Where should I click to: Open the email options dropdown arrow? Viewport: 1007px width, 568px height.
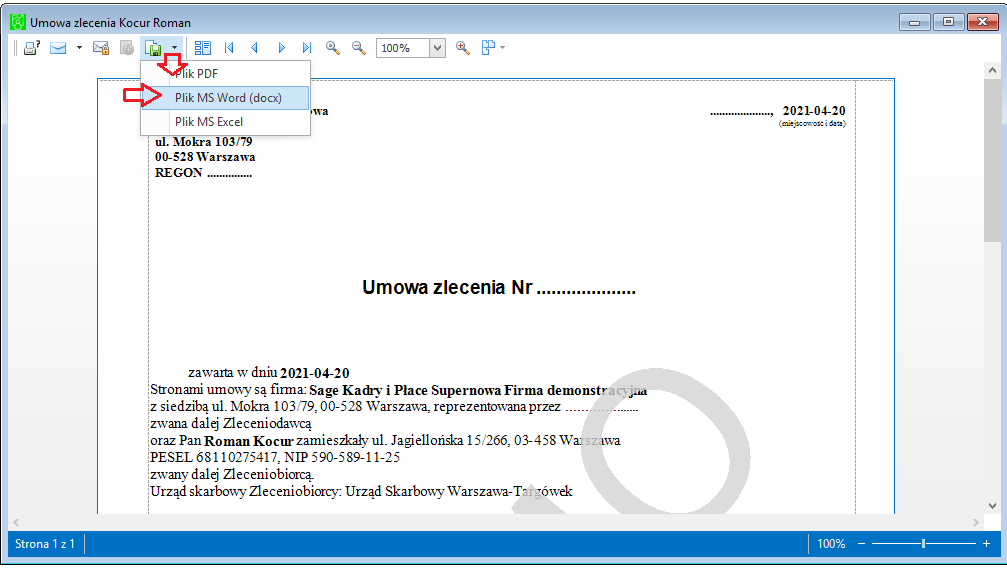point(79,48)
